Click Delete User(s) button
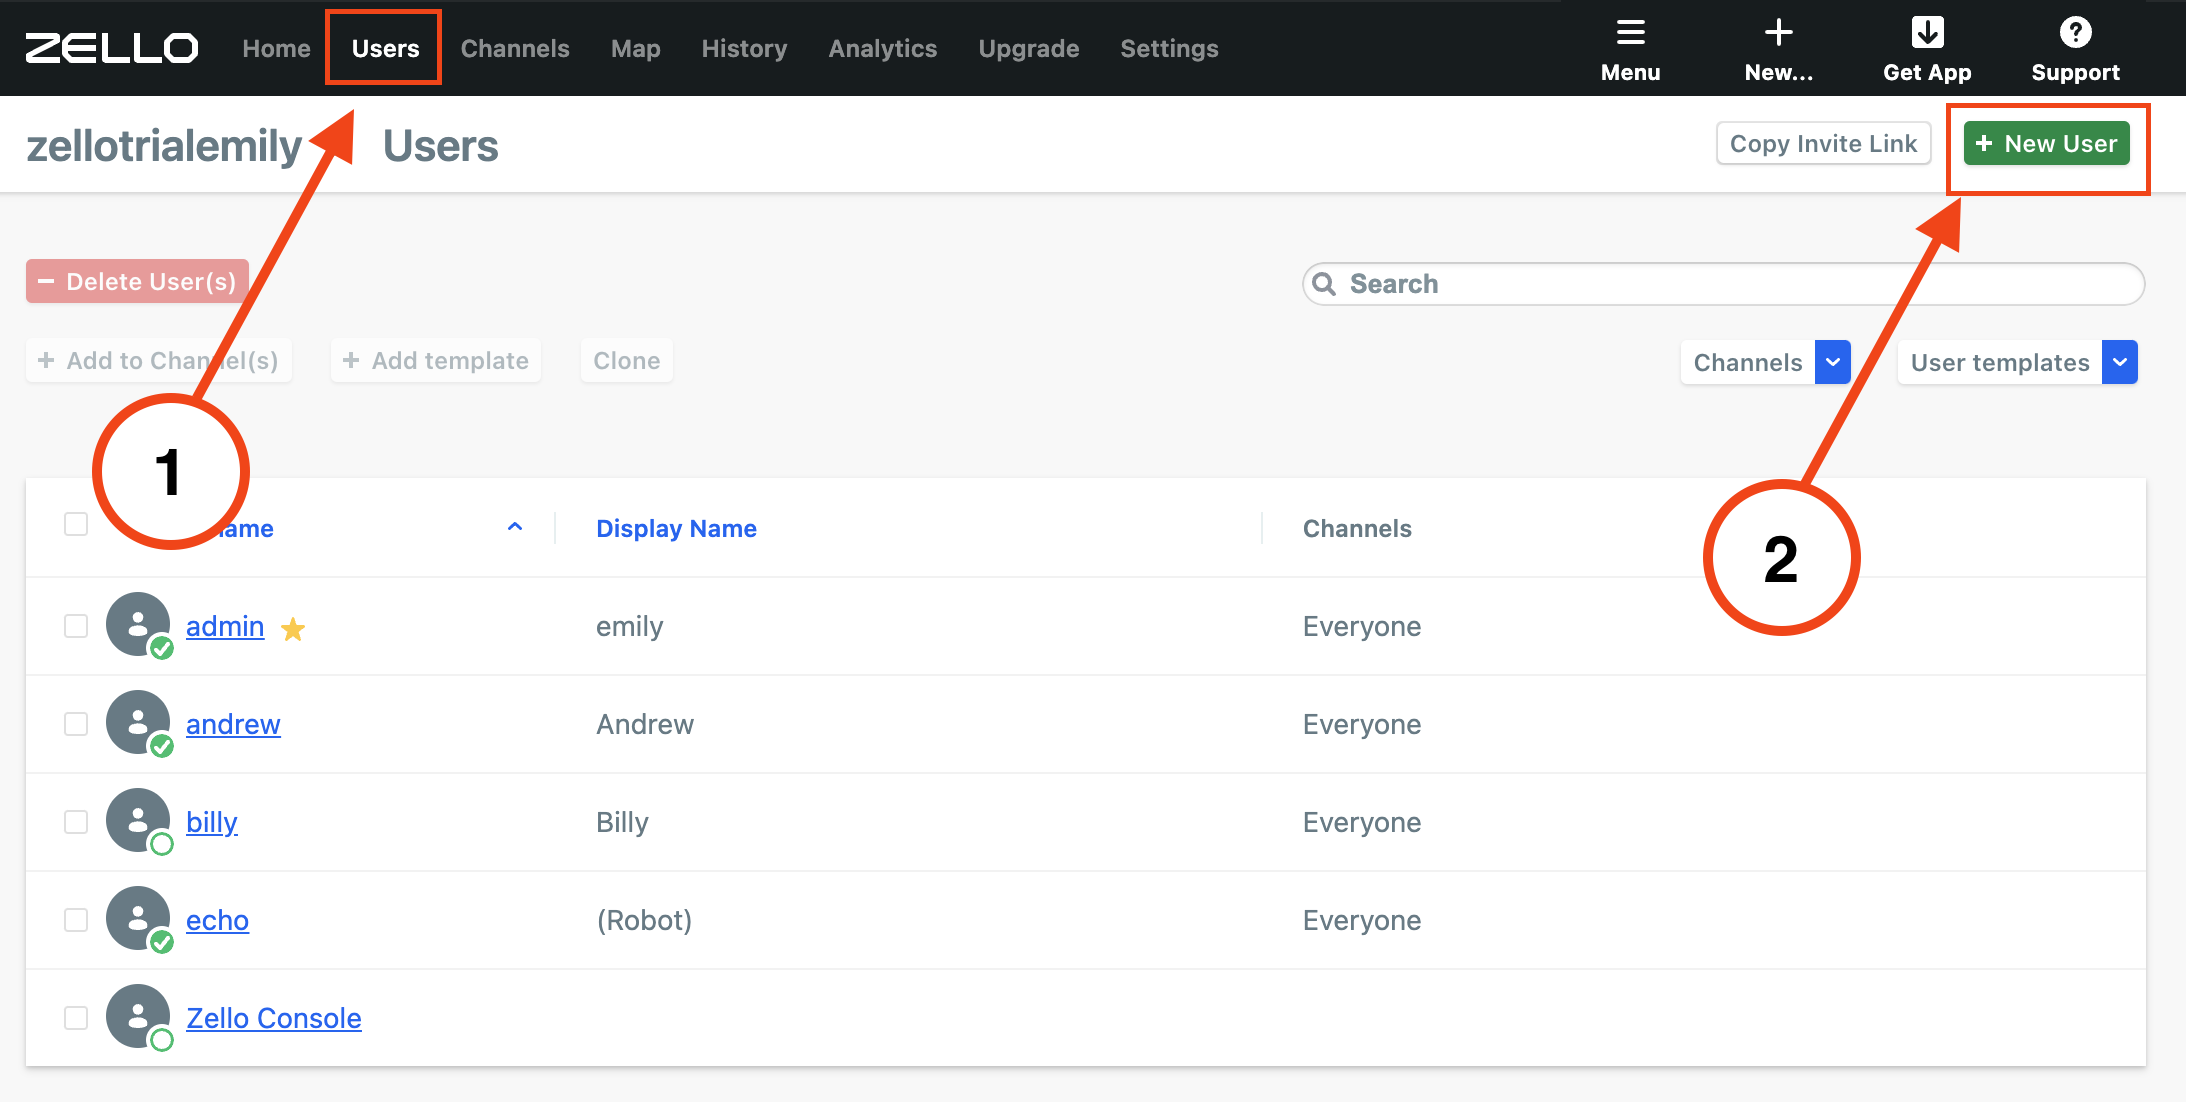 137,282
